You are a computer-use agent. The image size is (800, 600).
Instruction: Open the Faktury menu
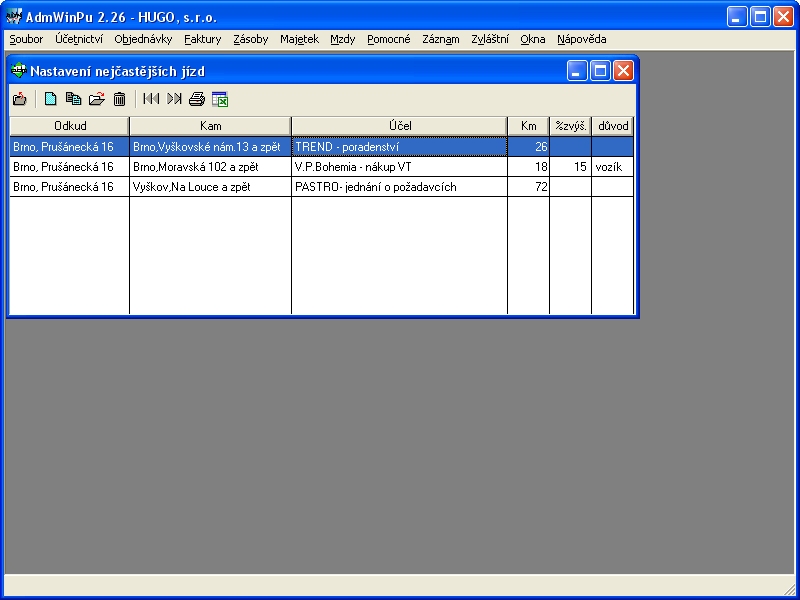click(203, 39)
